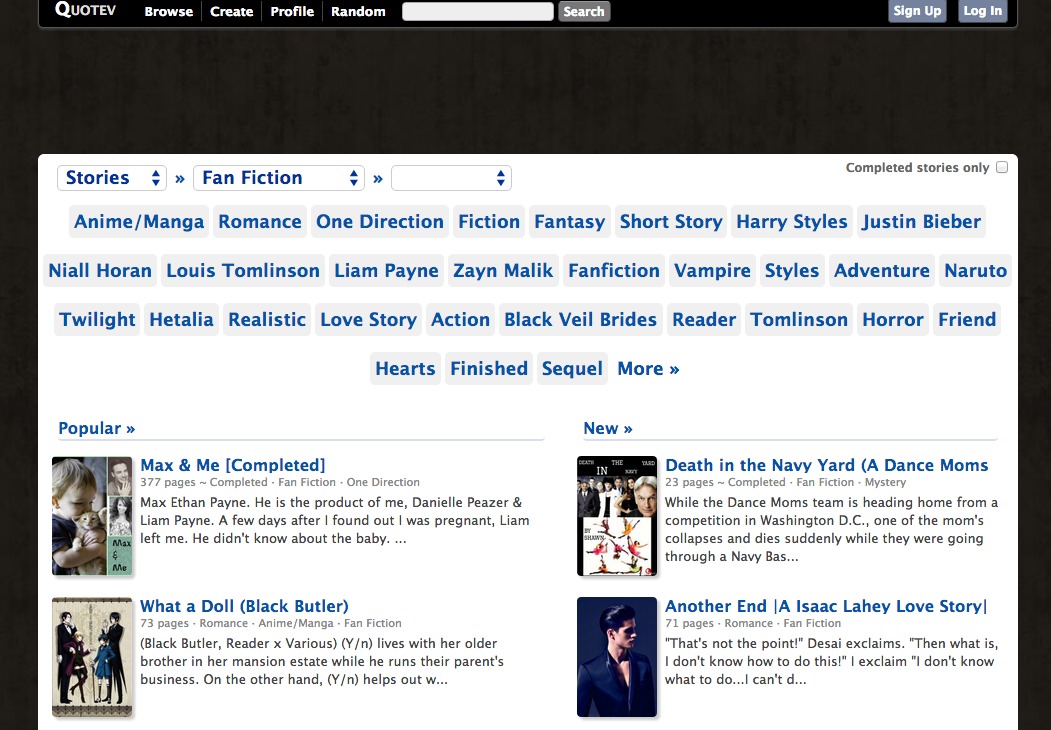The height and width of the screenshot is (730, 1051).
Task: Pick the Justin Bieber tag
Action: (921, 221)
